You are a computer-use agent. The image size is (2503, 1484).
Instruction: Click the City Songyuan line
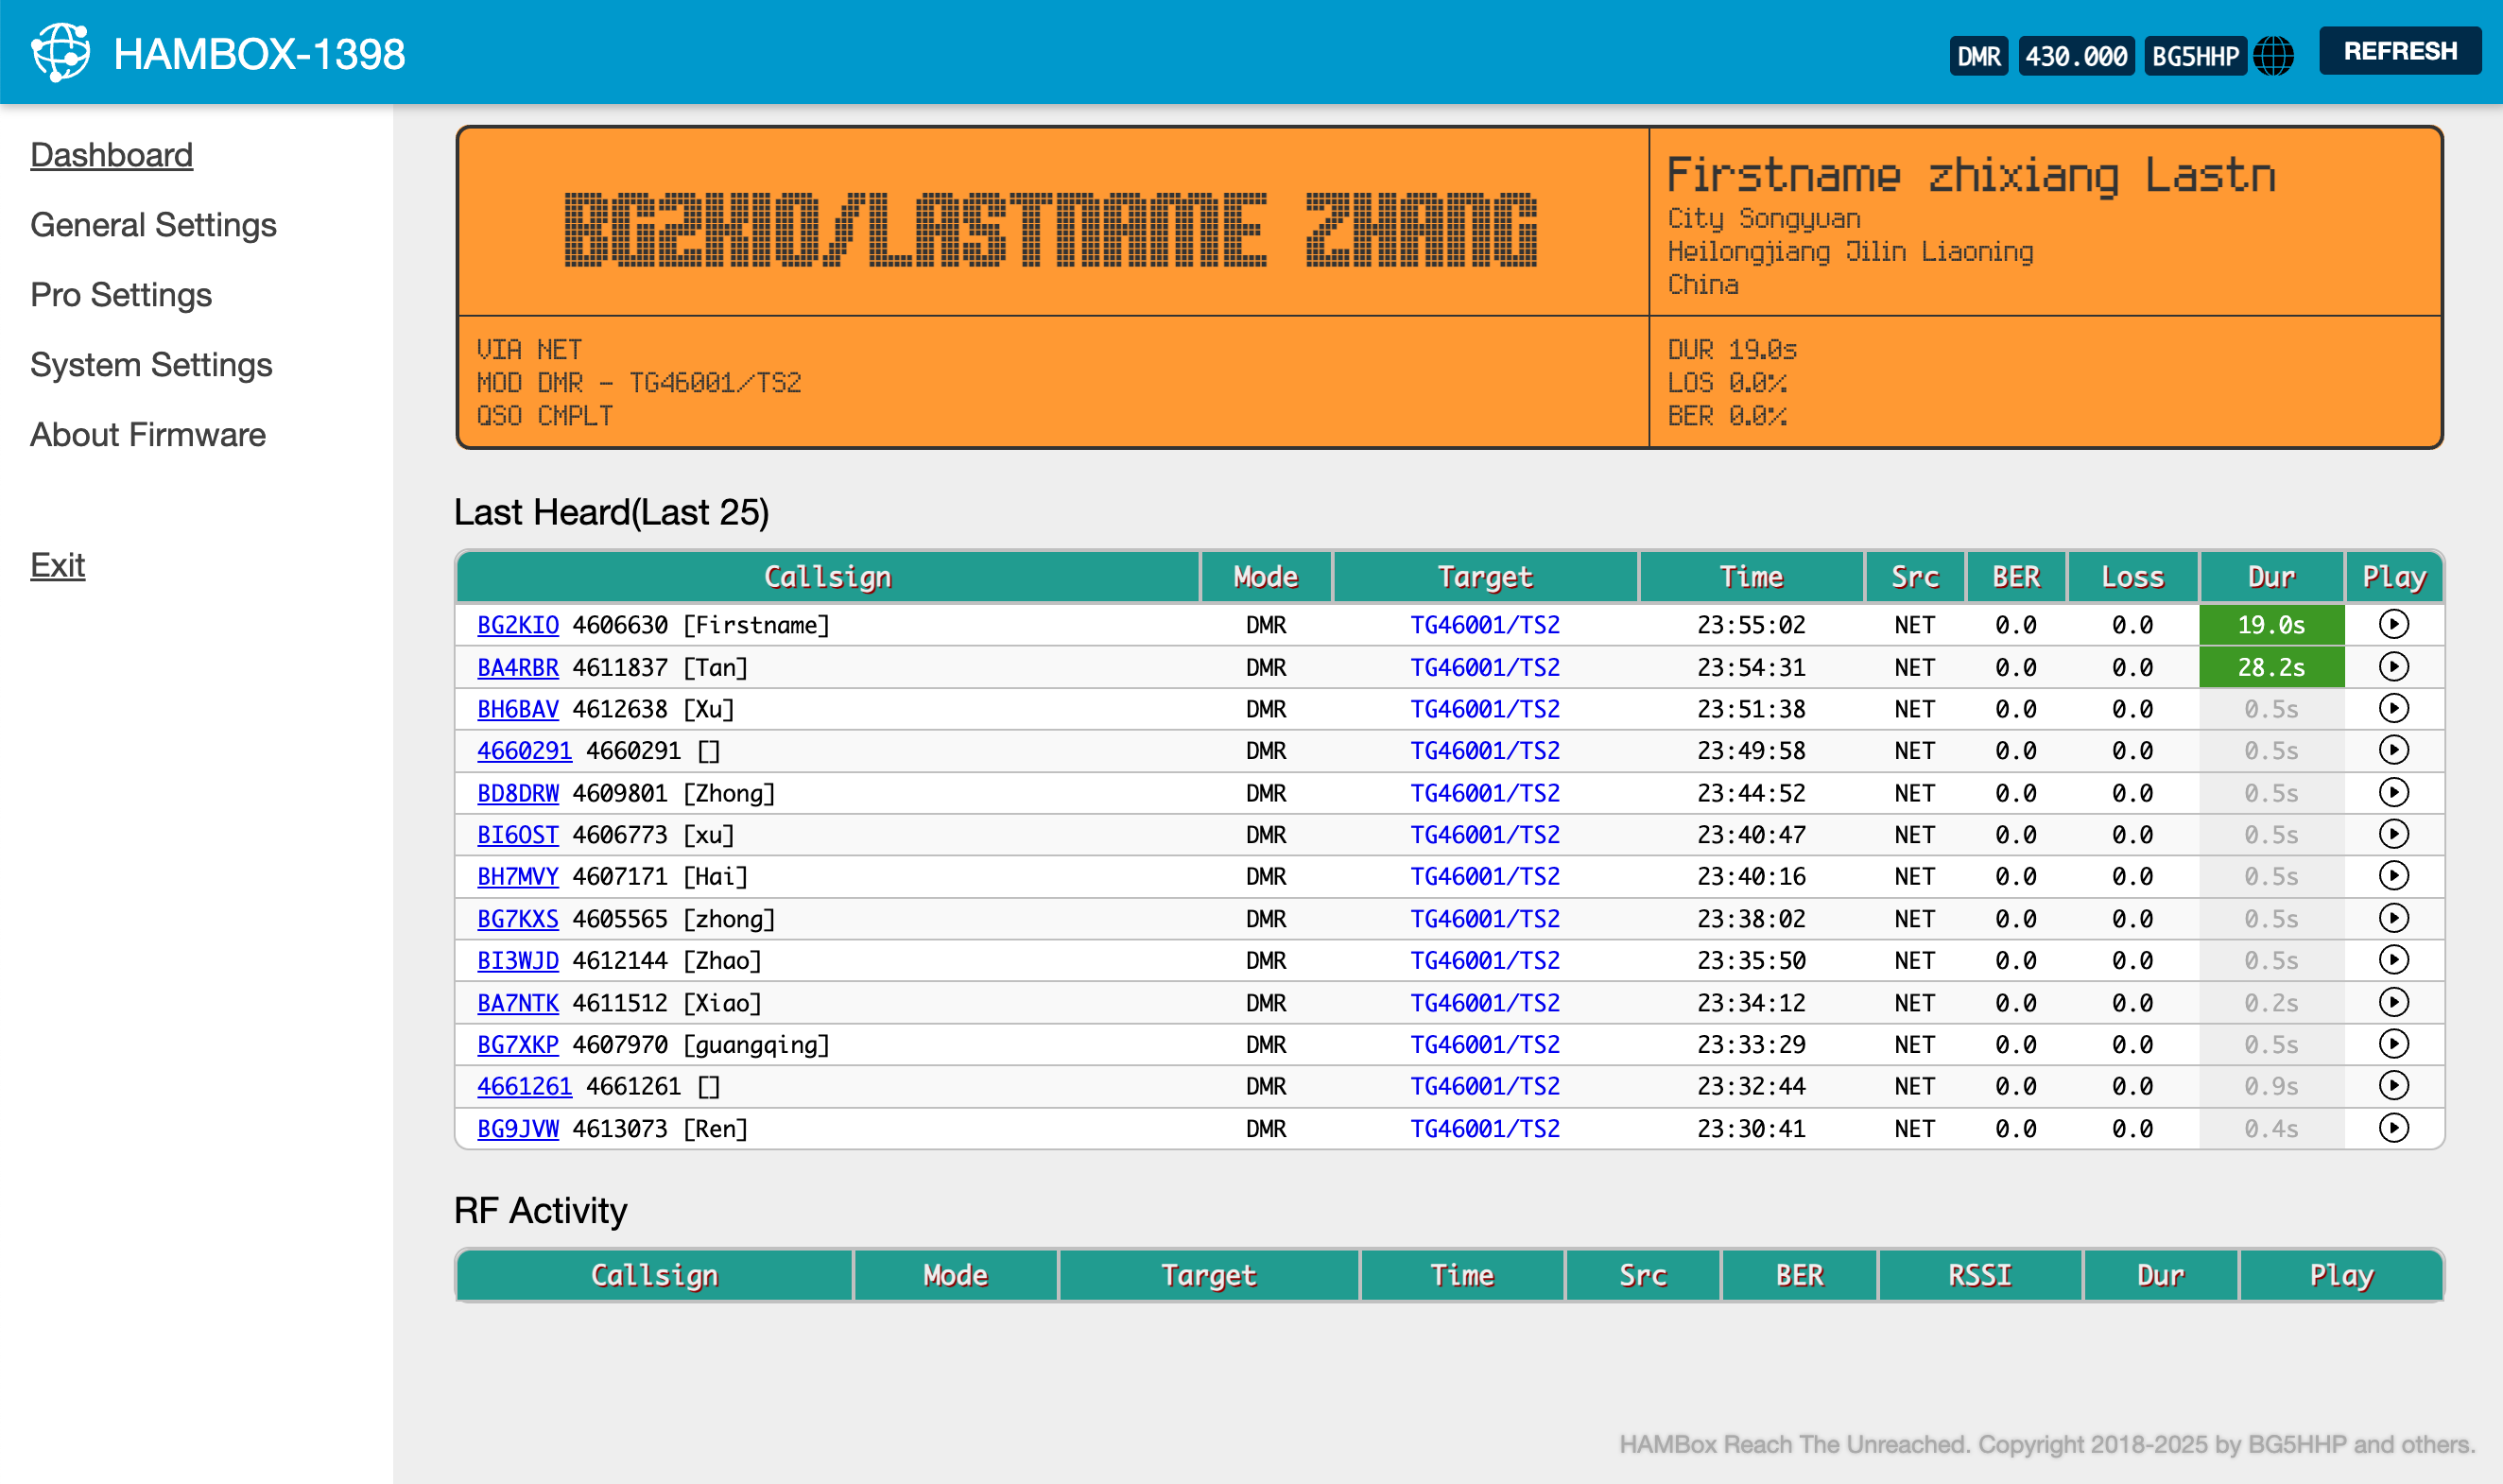tap(1764, 219)
